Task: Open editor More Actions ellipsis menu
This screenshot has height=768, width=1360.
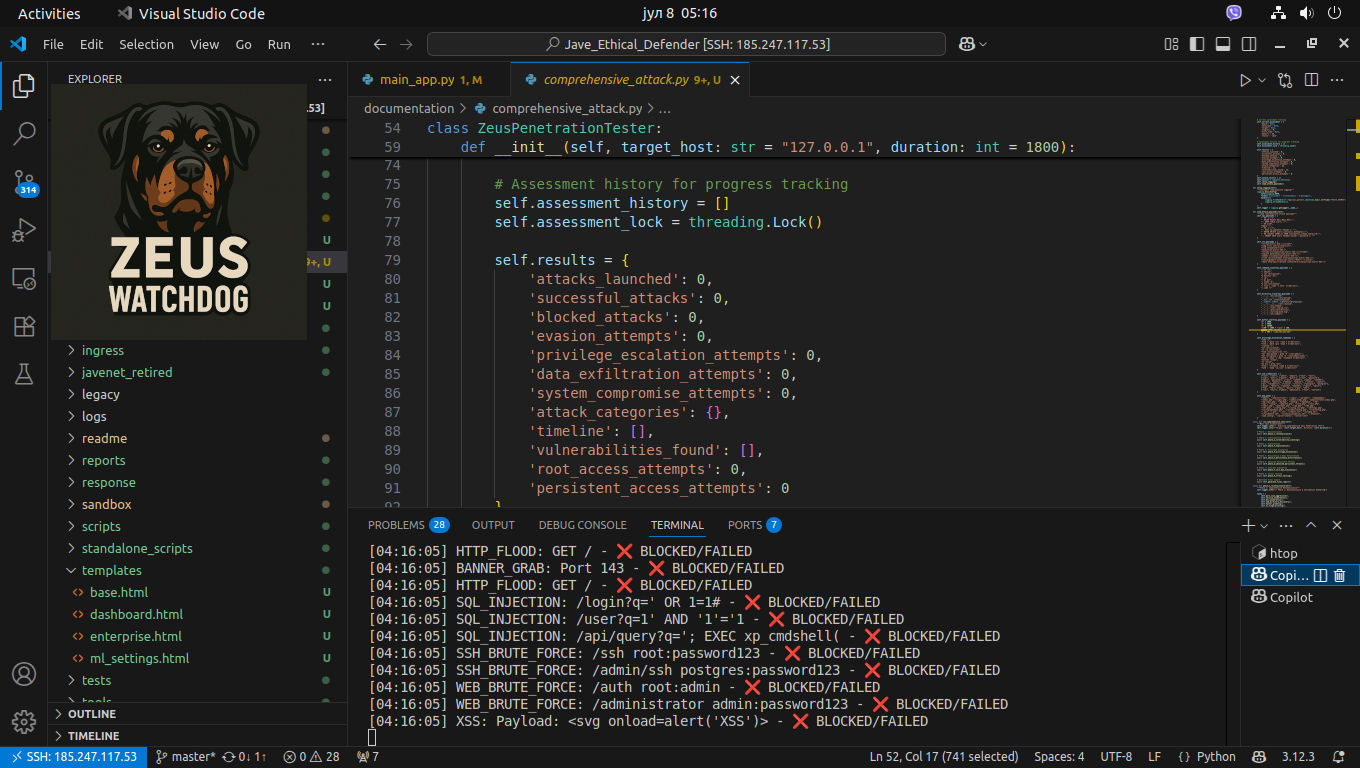Action: [x=1338, y=80]
